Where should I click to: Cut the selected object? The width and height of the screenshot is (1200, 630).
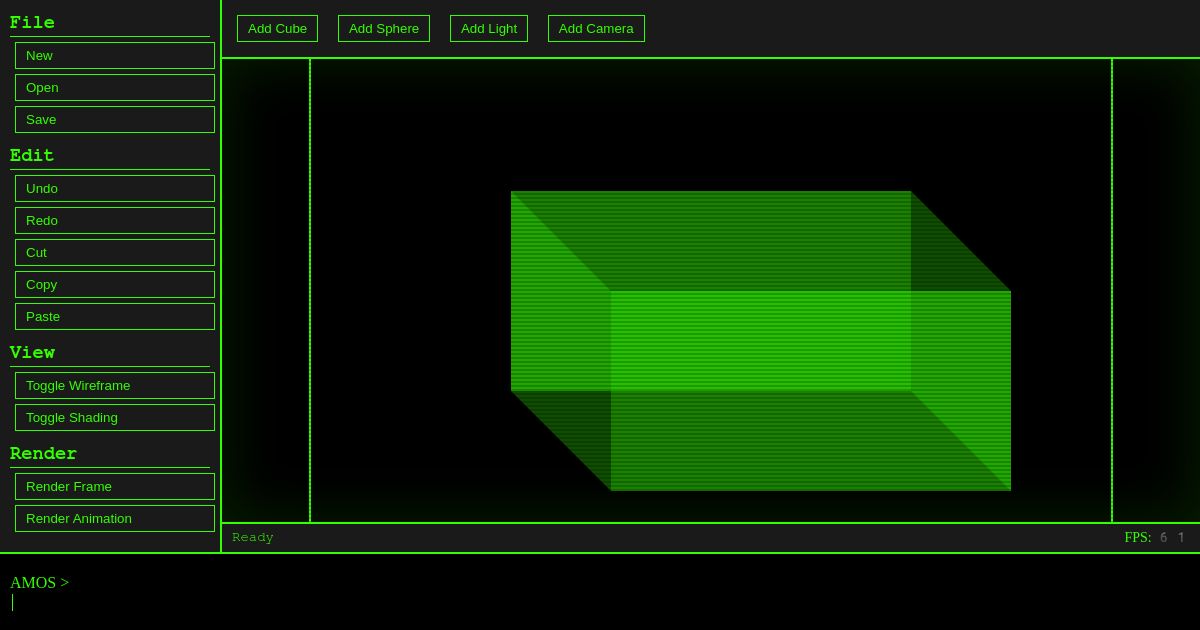pyautogui.click(x=114, y=252)
